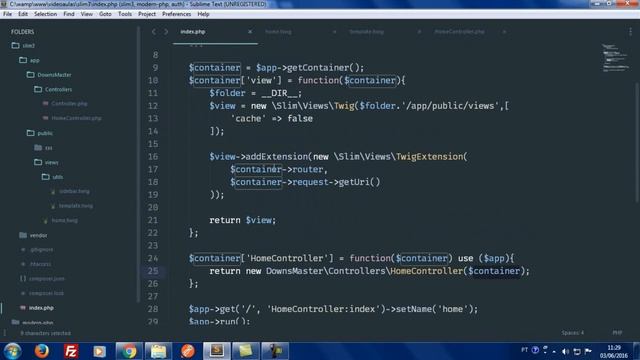The width and height of the screenshot is (640, 360).
Task: Open template.twig in the sidebar
Action: click(x=76, y=206)
